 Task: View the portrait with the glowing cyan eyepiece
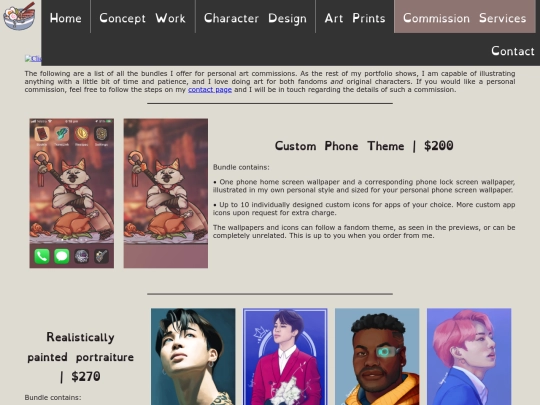point(377,356)
